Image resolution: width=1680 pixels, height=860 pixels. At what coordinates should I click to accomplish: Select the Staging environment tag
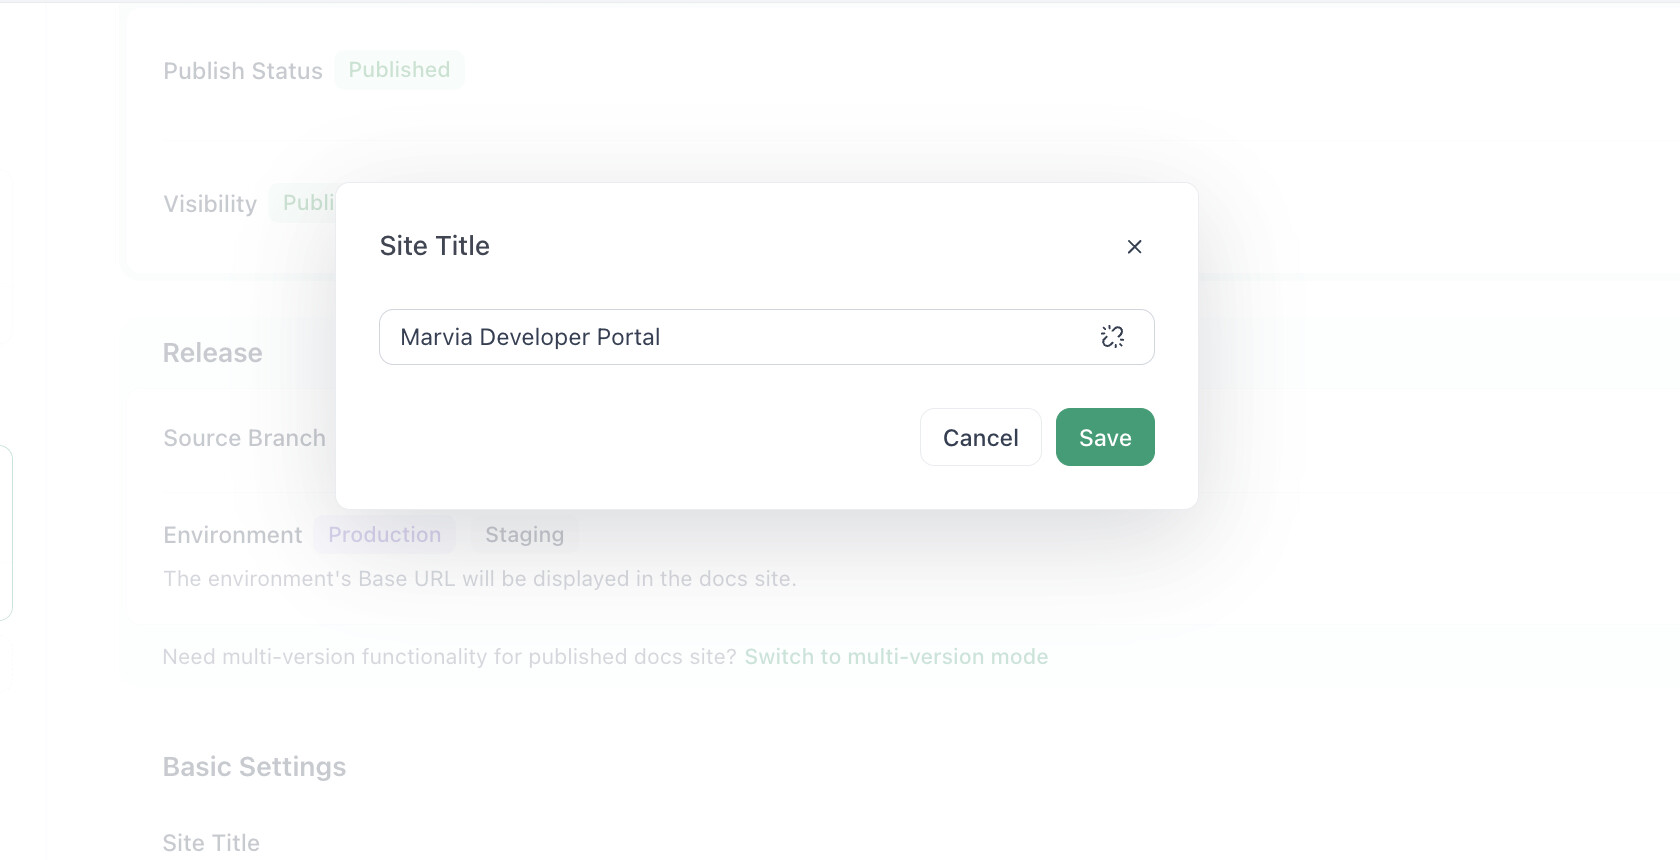pos(524,535)
